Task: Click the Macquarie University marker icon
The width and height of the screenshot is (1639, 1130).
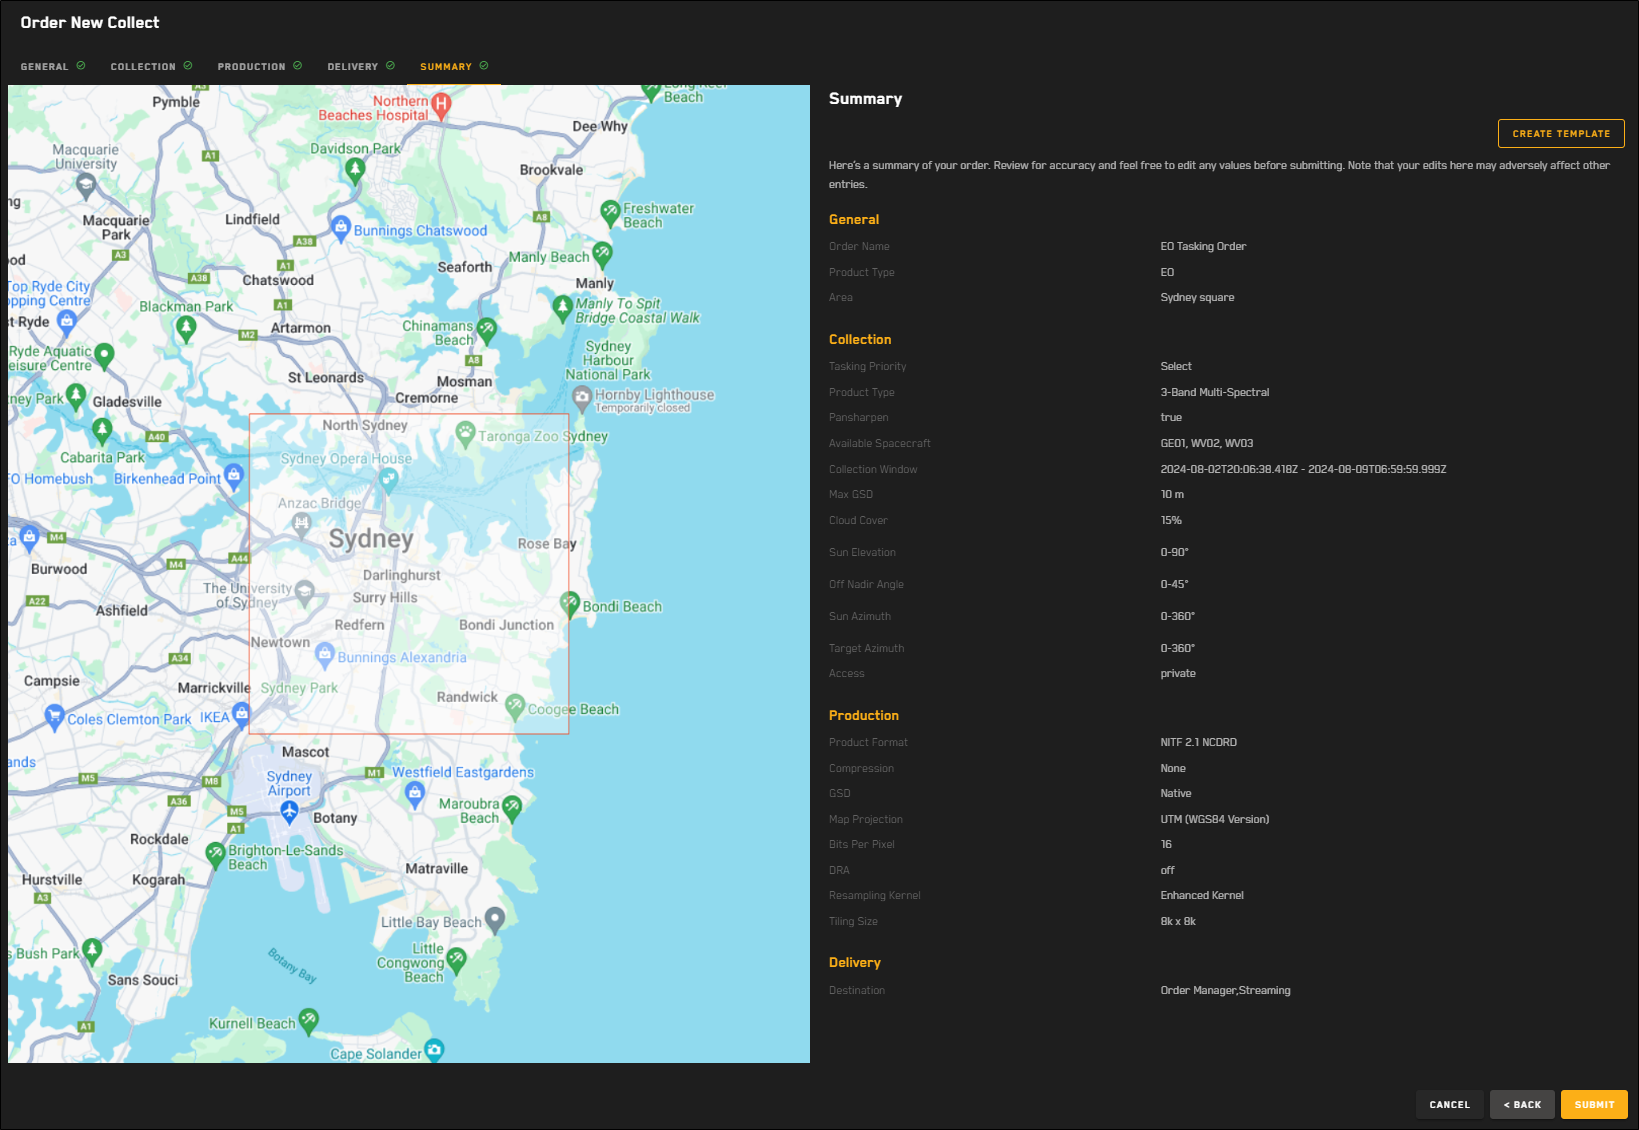Action: tap(86, 184)
